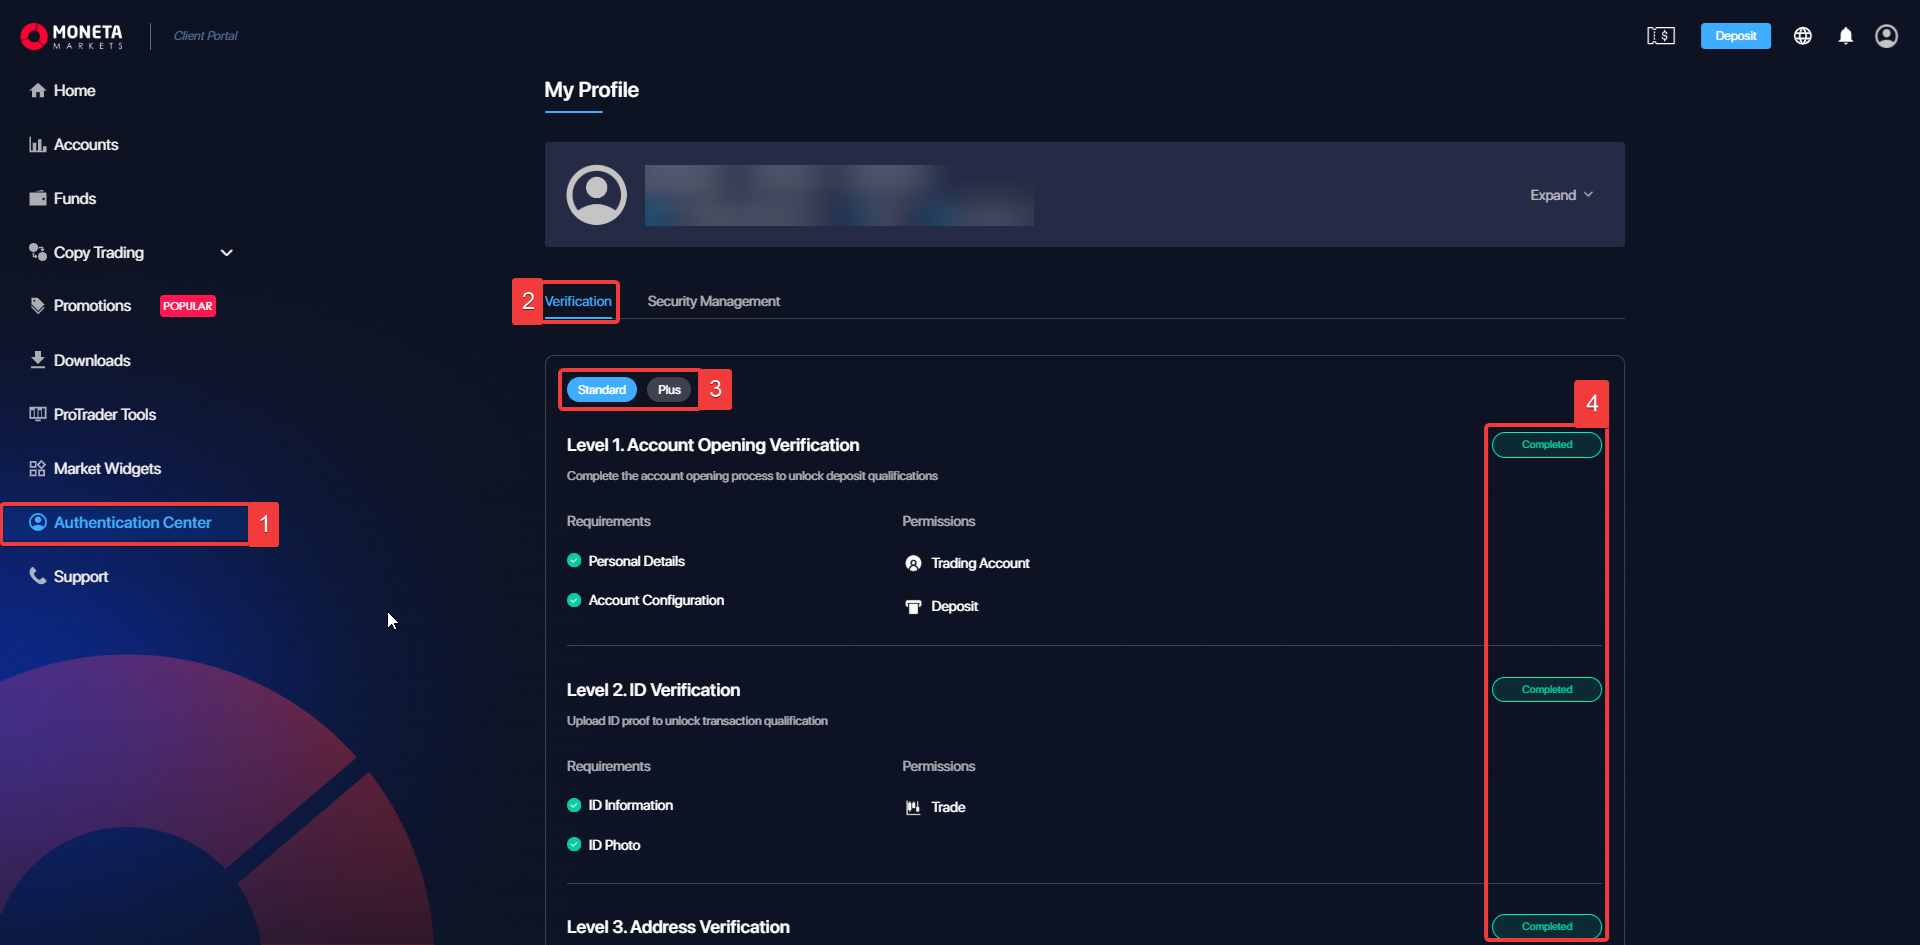Click Level 1. Account Opening Verification heading
The image size is (1920, 945).
[713, 445]
